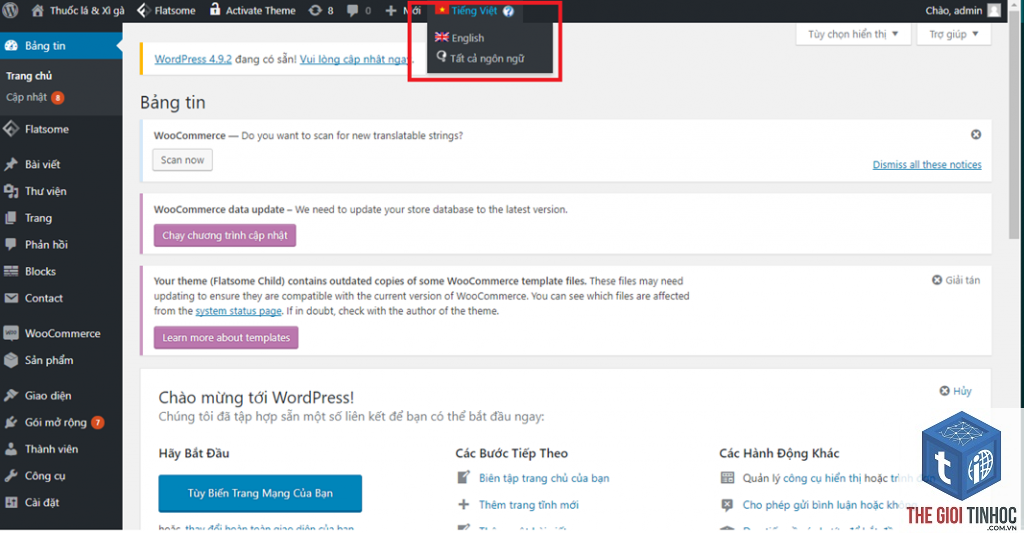Open Thêm trang tĩnh mới link
The width and height of the screenshot is (1024, 533).
528,505
